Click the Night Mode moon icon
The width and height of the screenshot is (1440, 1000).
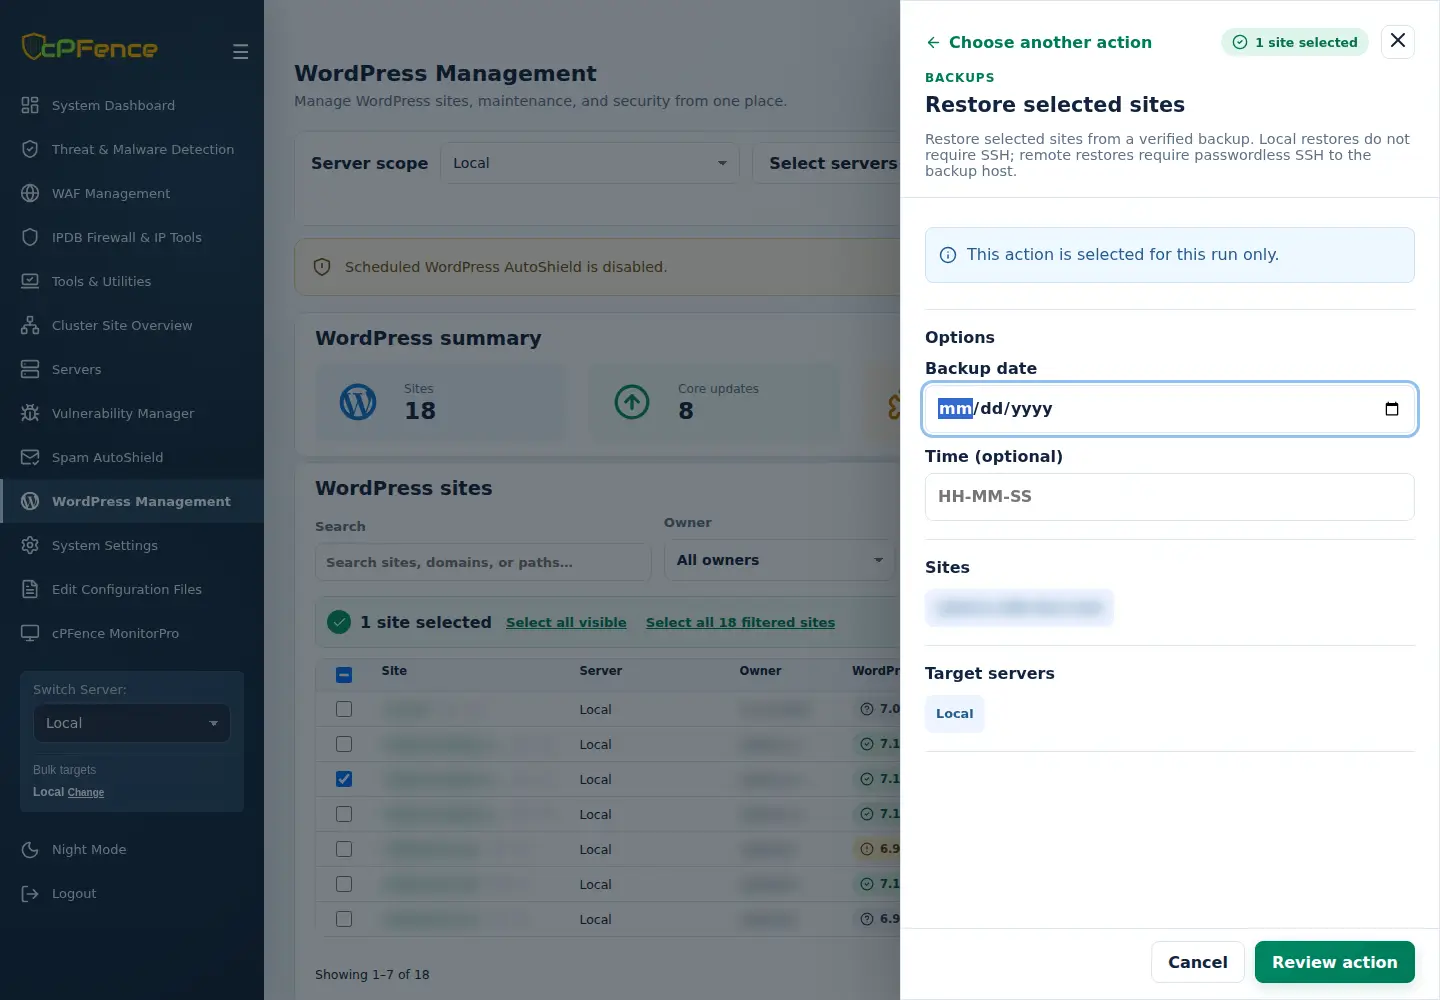[30, 849]
